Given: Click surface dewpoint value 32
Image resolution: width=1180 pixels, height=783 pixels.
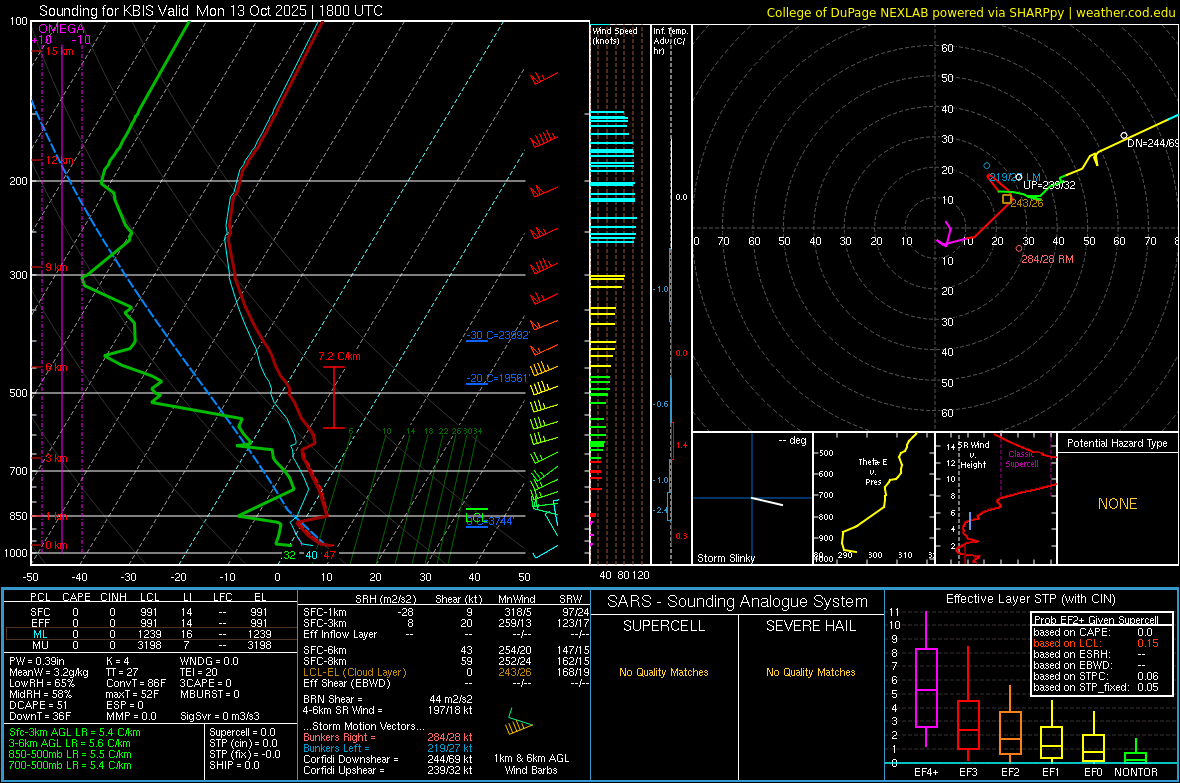Looking at the screenshot, I should click(x=289, y=555).
